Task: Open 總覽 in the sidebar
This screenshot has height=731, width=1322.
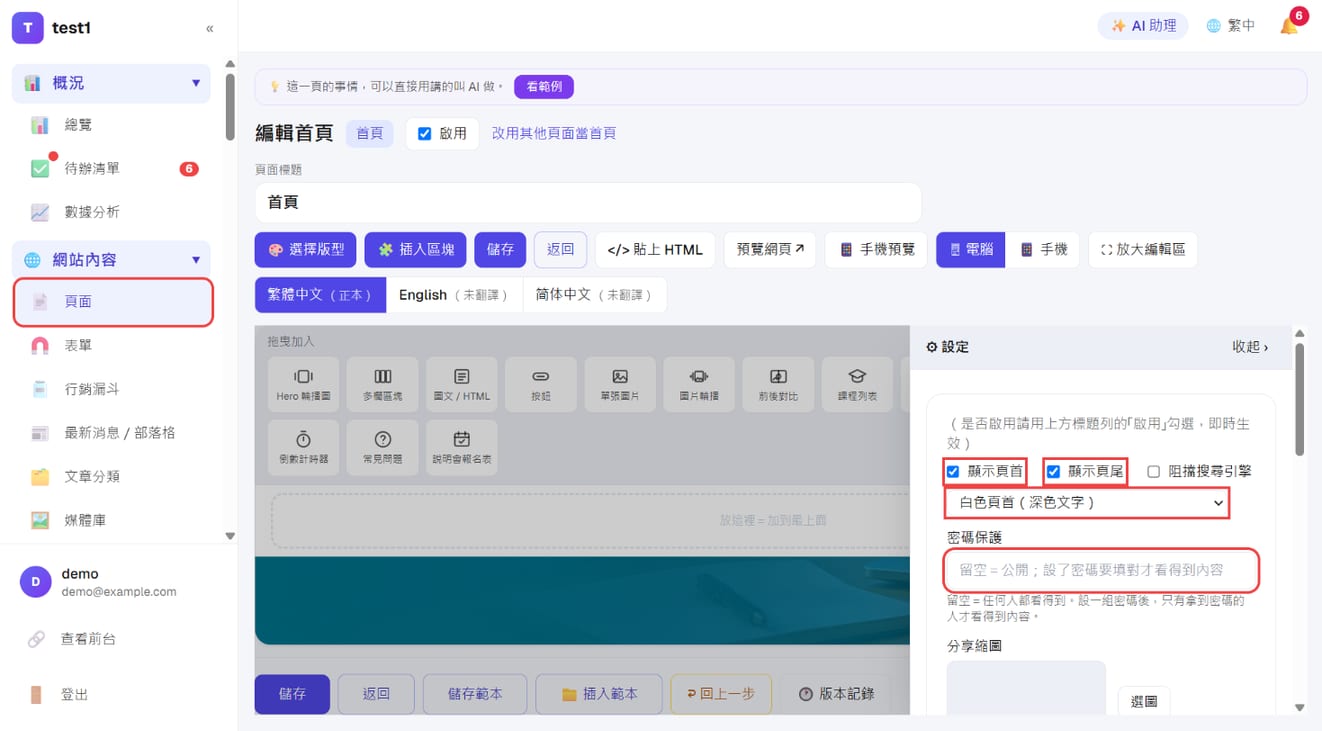Action: coord(113,125)
